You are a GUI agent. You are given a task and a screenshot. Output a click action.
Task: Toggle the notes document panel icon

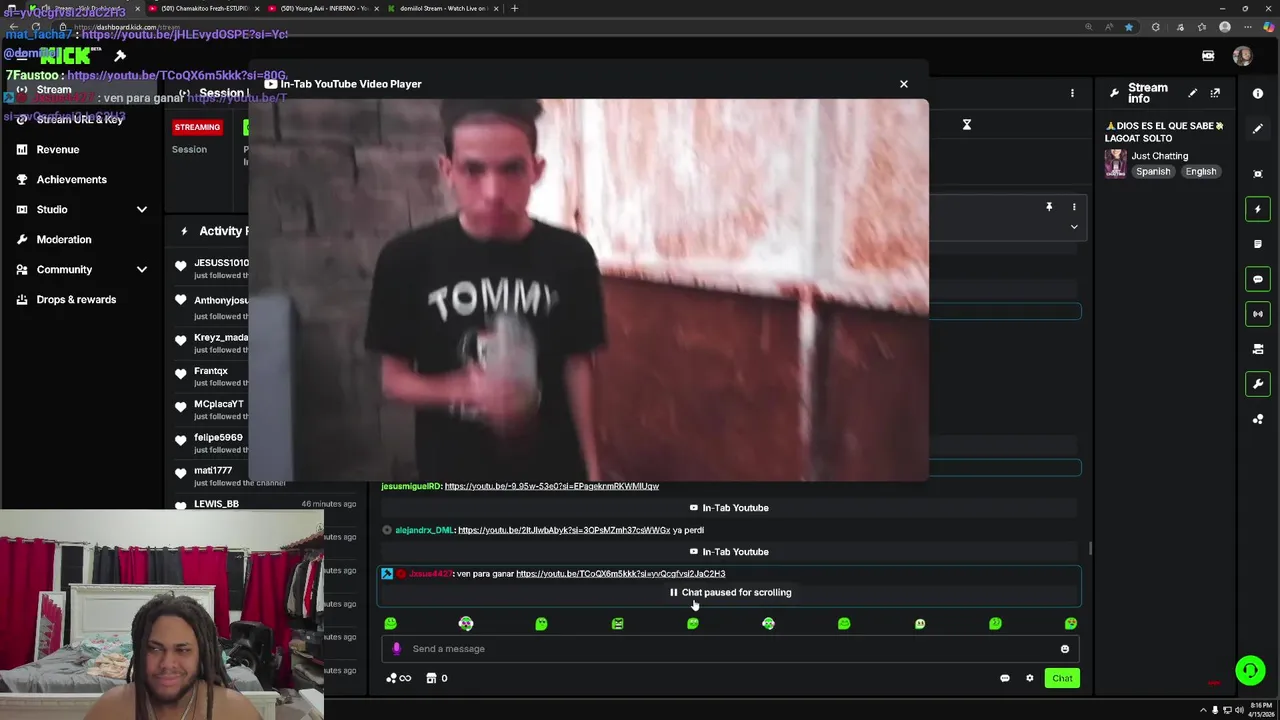pos(1258,244)
